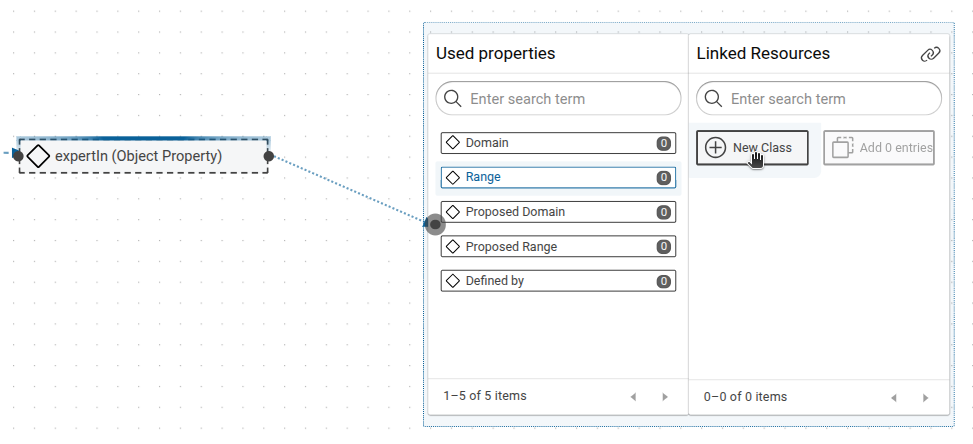
Task: Go to next page of Used properties
Action: (665, 397)
